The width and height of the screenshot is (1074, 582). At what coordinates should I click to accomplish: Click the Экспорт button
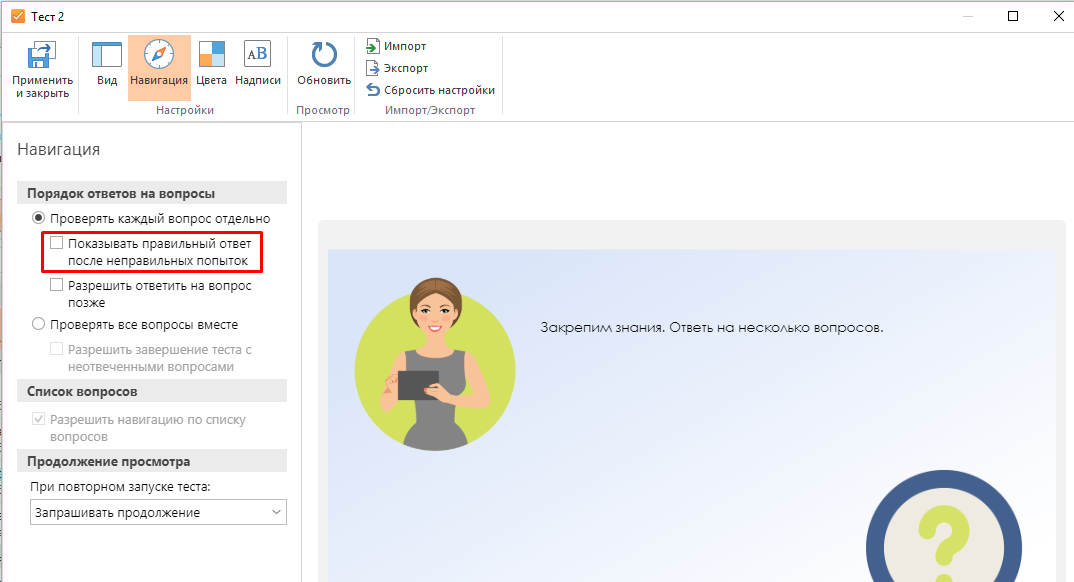[397, 68]
